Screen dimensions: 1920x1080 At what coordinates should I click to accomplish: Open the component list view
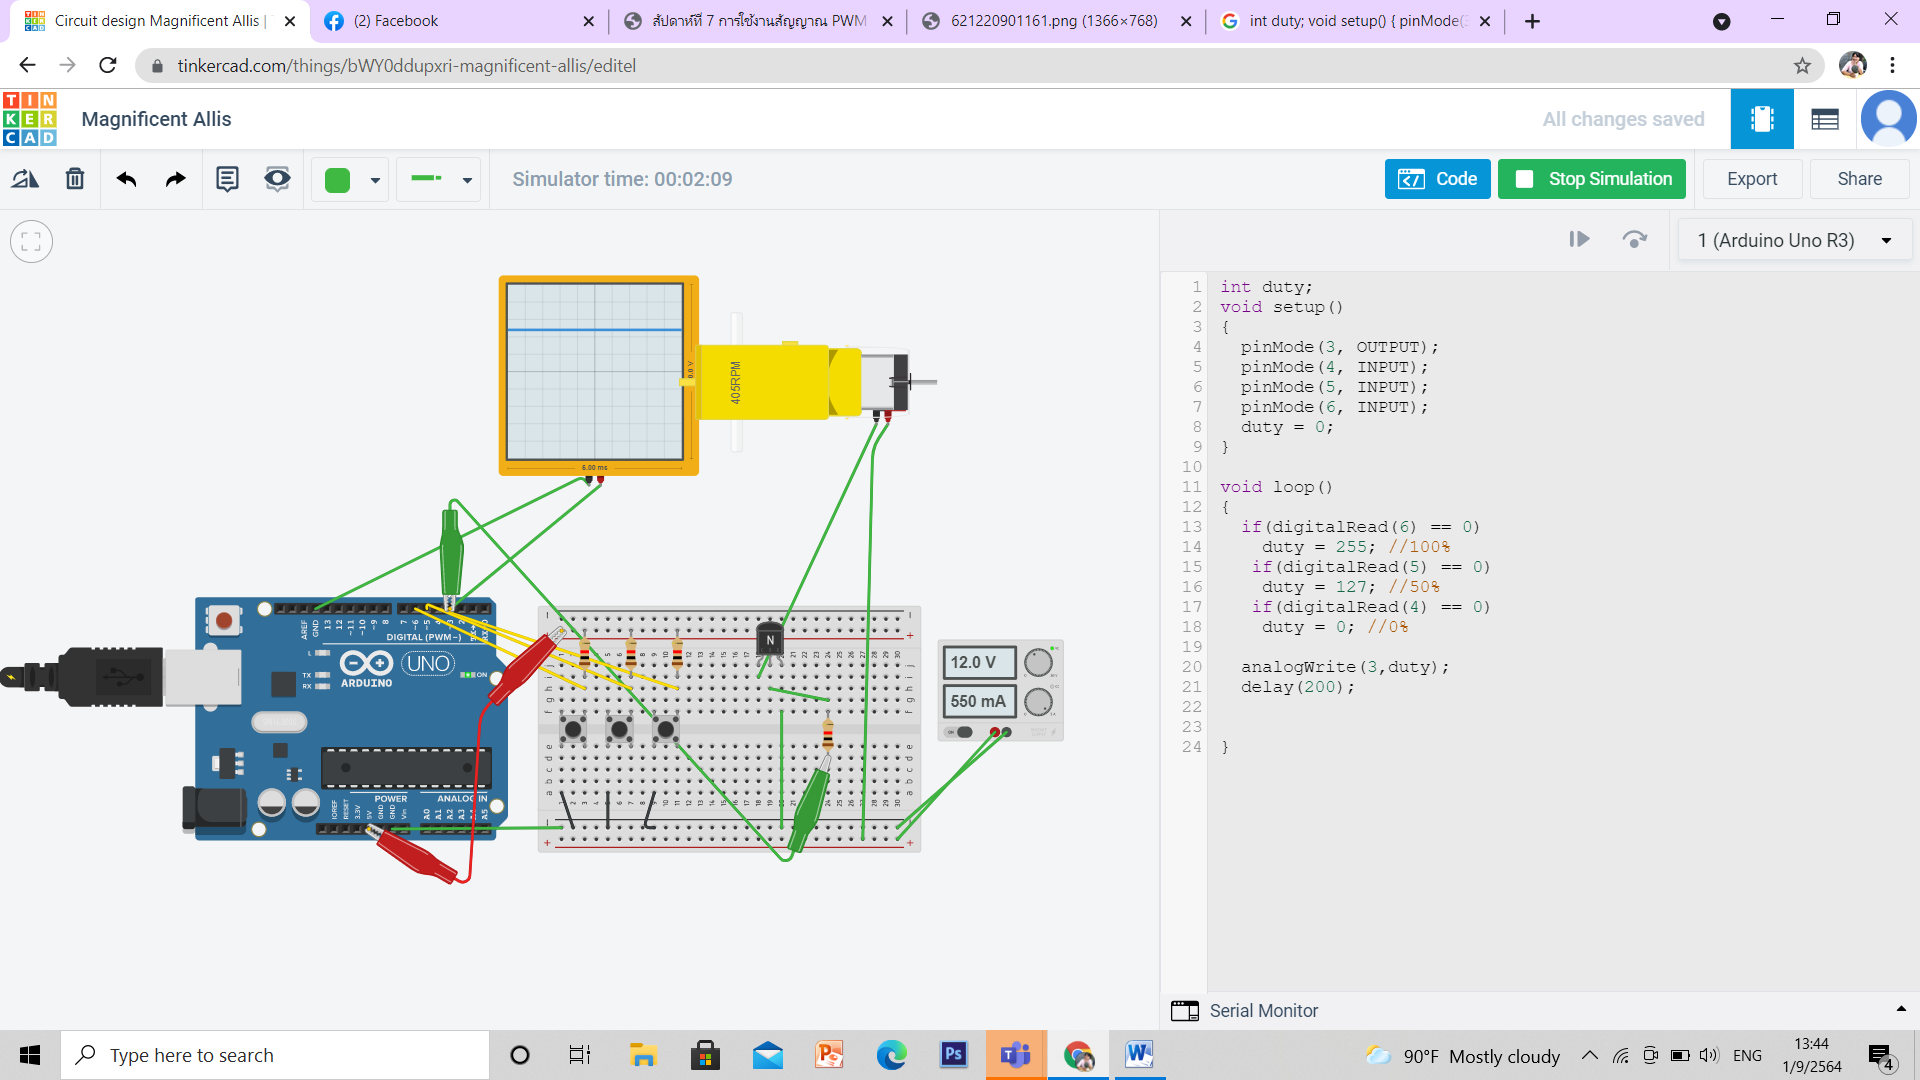point(1825,119)
